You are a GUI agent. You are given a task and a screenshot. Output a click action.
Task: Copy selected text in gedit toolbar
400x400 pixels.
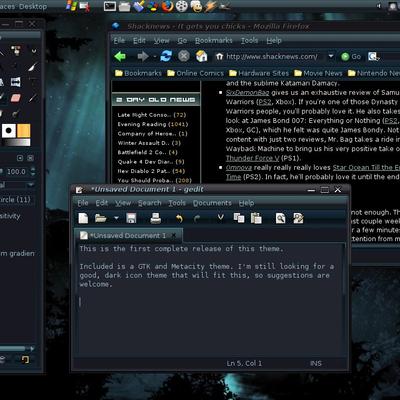point(239,218)
